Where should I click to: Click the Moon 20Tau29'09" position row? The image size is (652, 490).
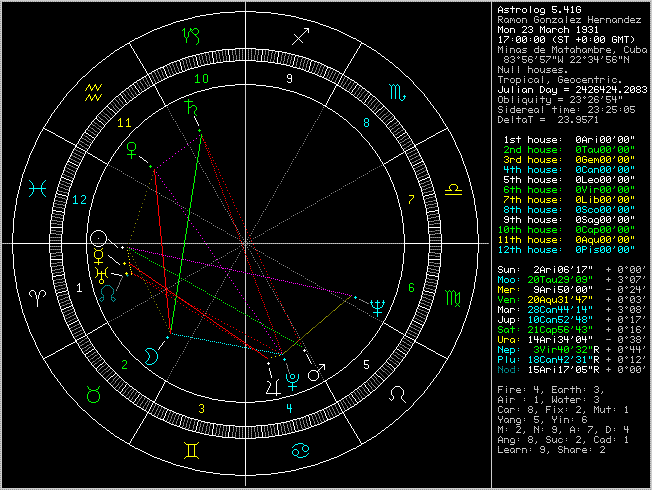tap(572, 280)
